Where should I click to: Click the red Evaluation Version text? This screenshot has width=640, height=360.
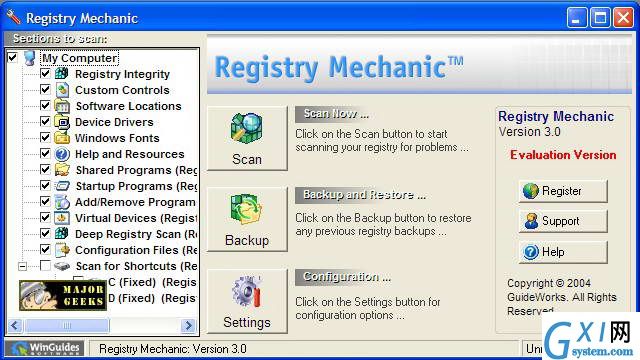[x=563, y=155]
